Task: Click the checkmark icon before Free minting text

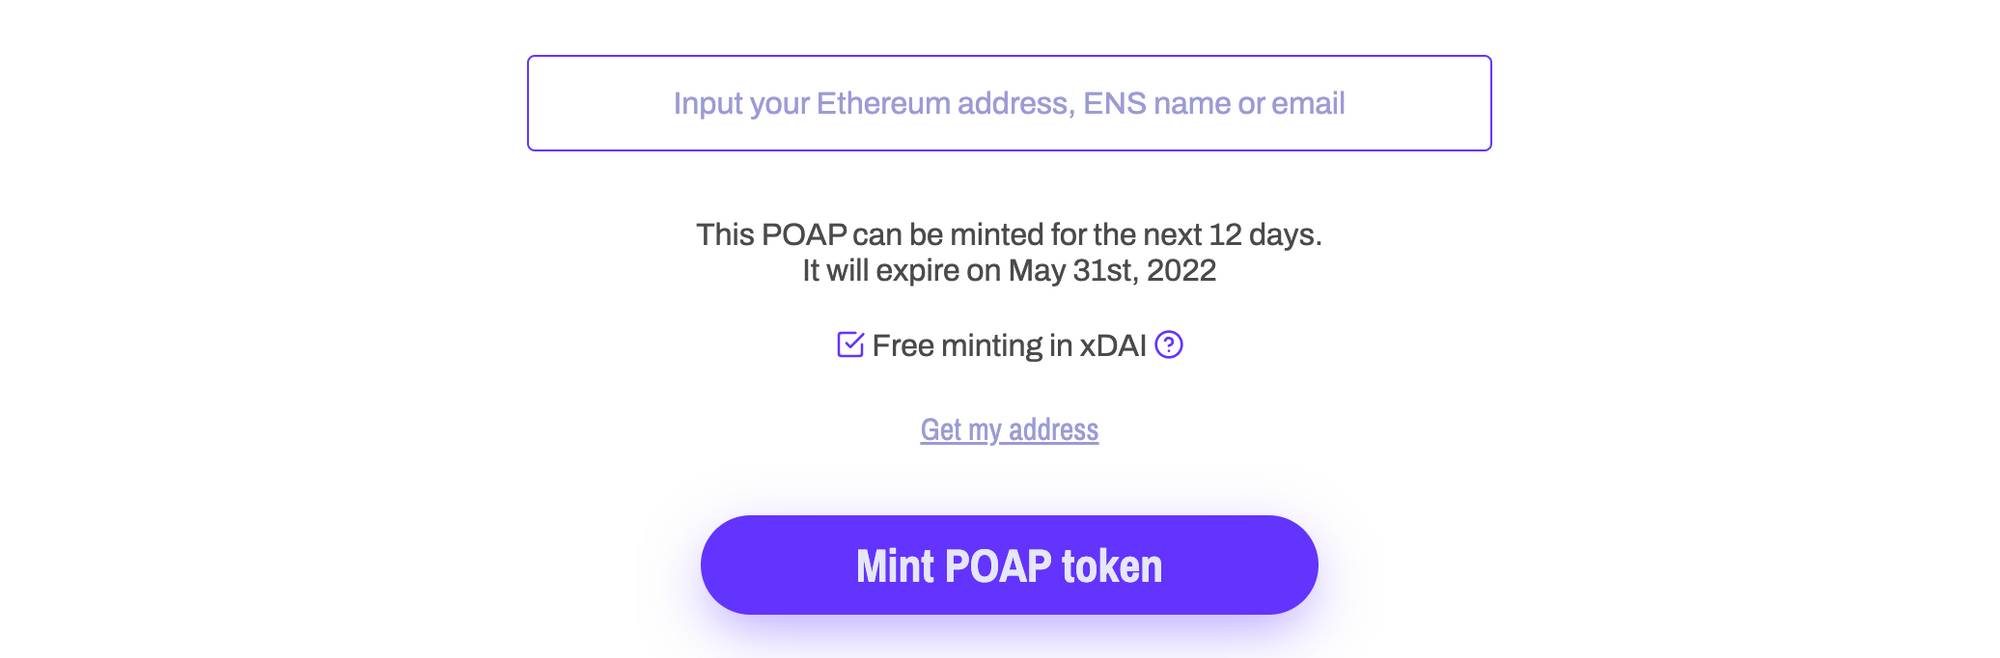Action: click(849, 345)
